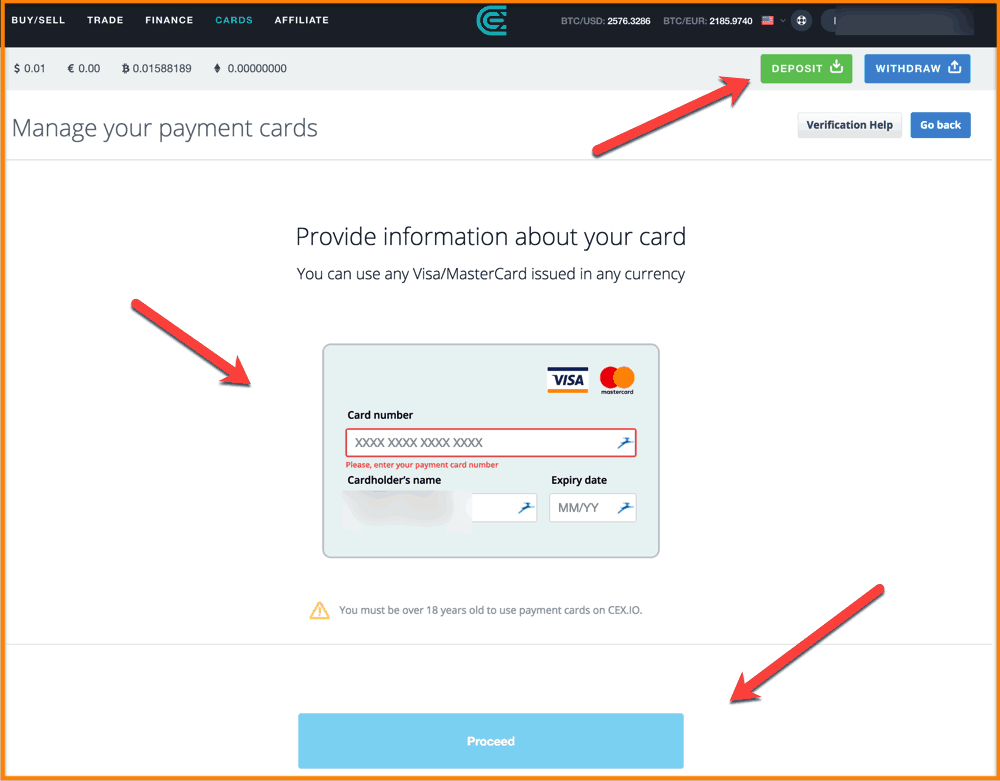
Task: Click the yellow warning triangle icon
Action: (320, 610)
